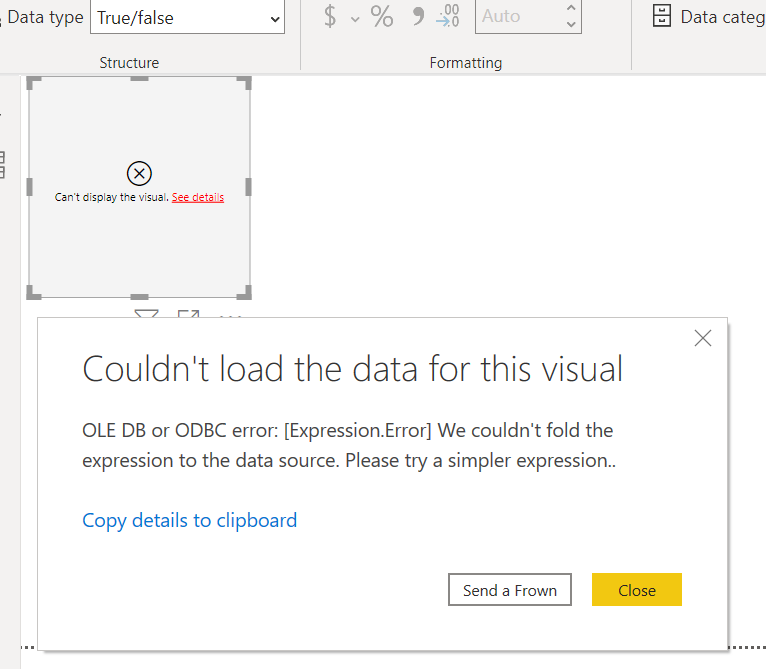Click the yellow Close button
Viewport: 766px width, 669px height.
click(x=637, y=590)
